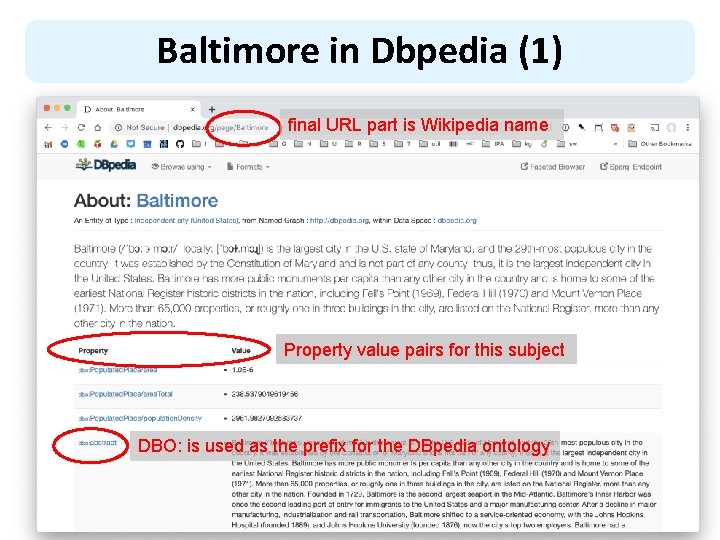Go back with the browser back arrow
Image resolution: width=720 pixels, height=540 pixels.
48,127
